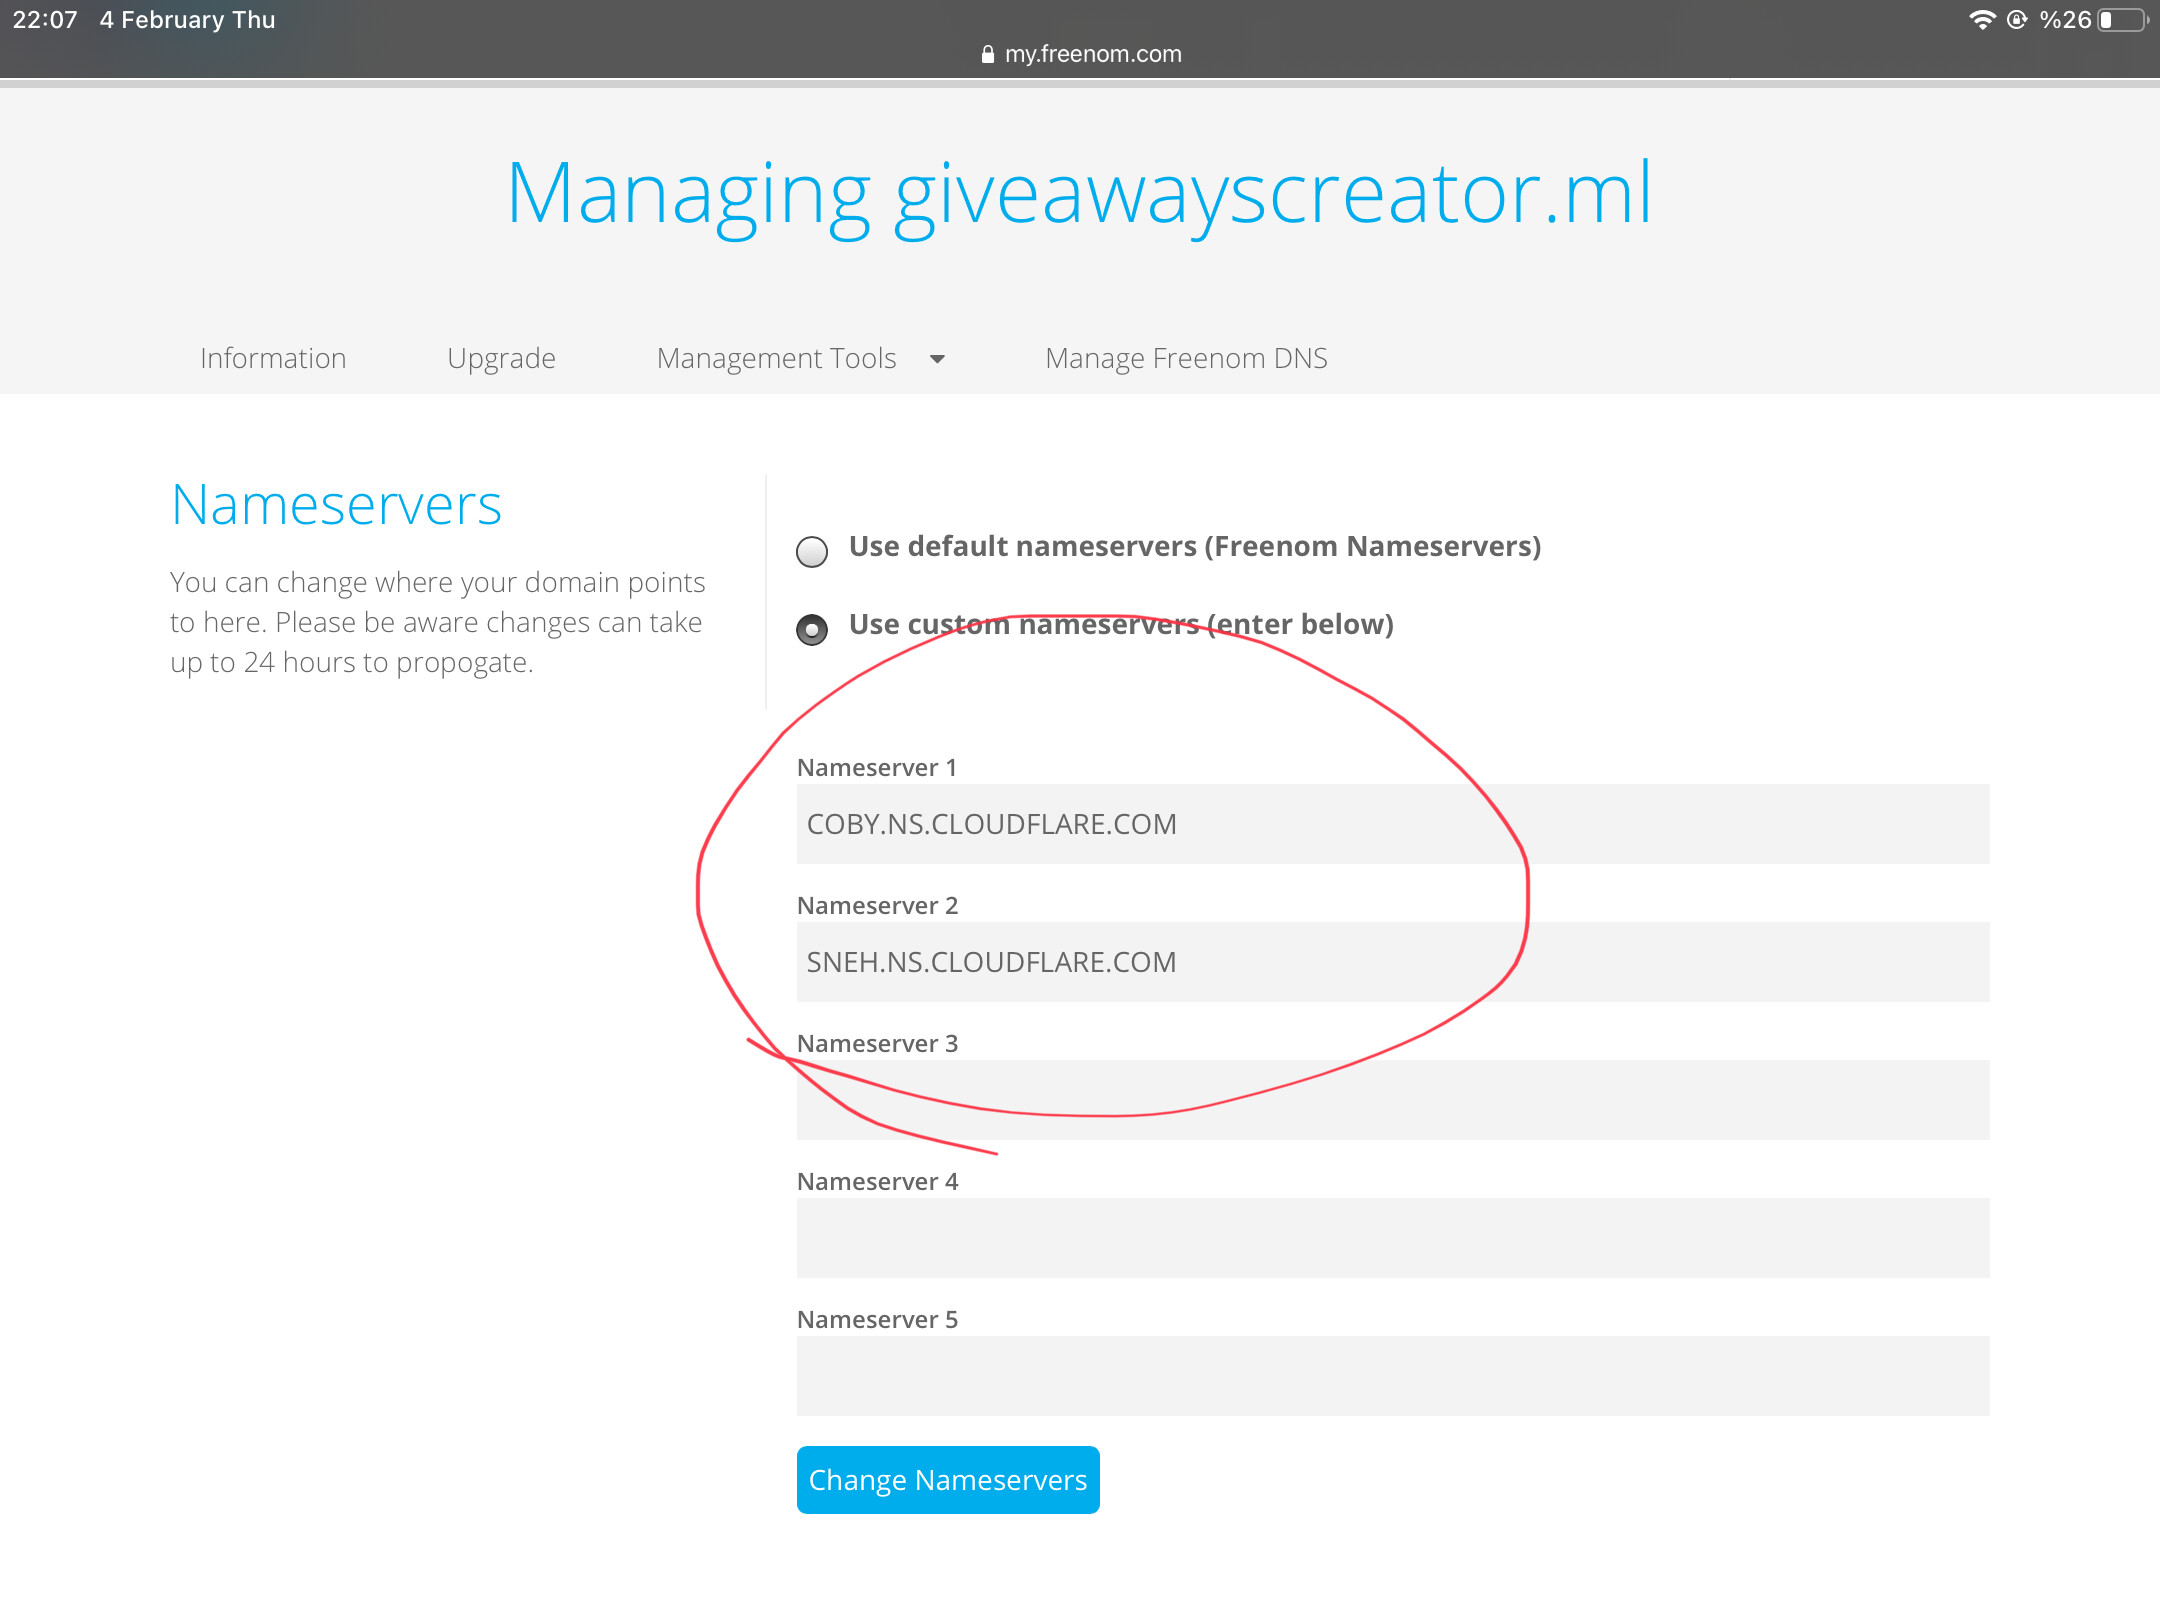The height and width of the screenshot is (1620, 2160).
Task: Click the Nameserver 2 label
Action: pyautogui.click(x=877, y=905)
